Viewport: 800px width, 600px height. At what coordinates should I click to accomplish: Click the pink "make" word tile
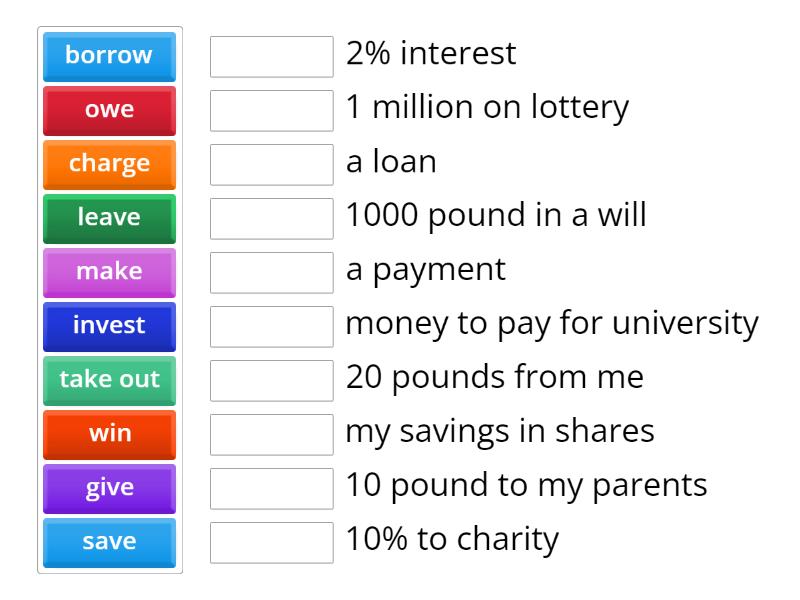(109, 272)
